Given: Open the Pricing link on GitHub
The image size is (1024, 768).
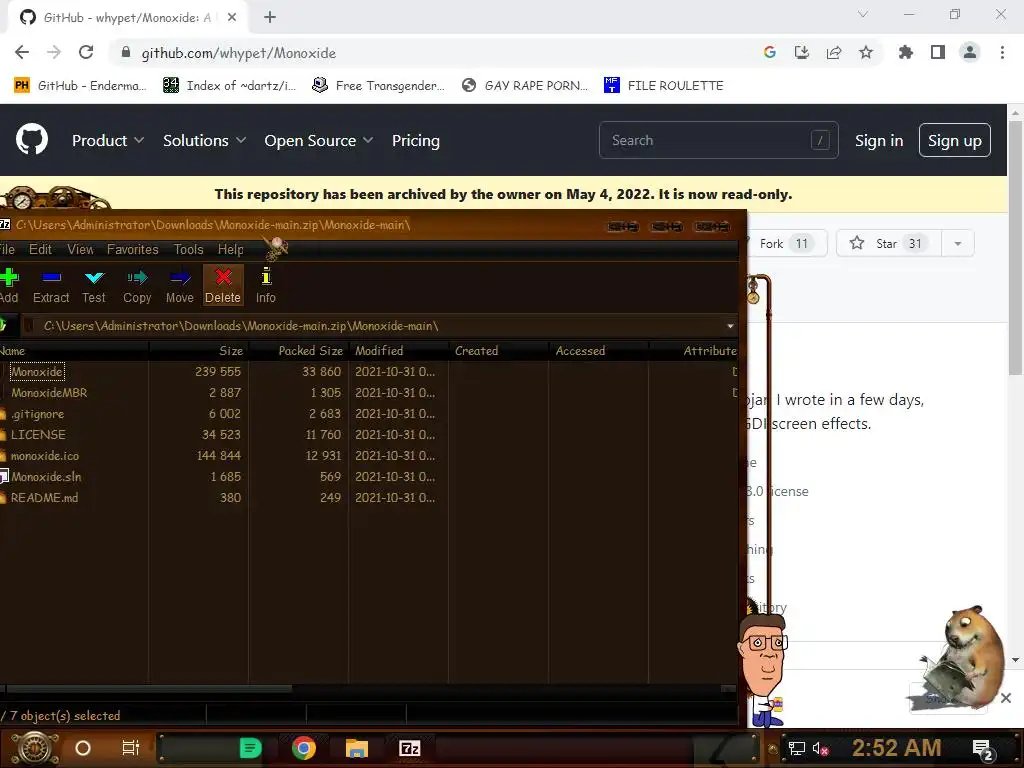Looking at the screenshot, I should (x=415, y=140).
